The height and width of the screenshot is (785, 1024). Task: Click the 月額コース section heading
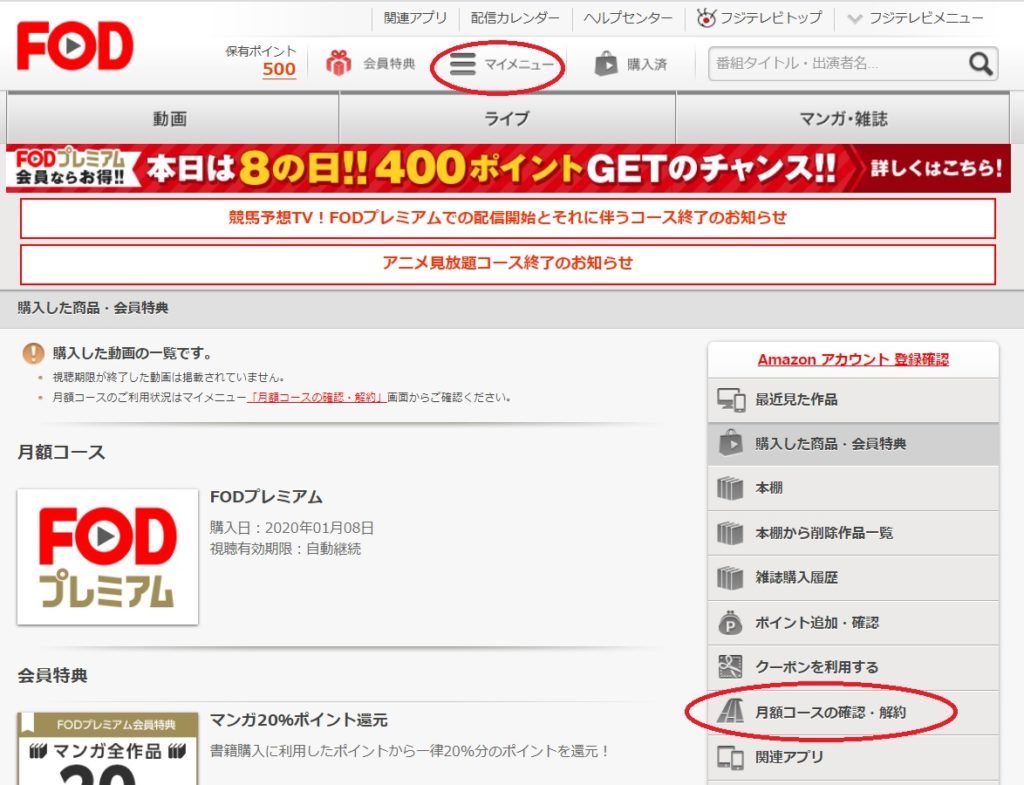pyautogui.click(x=61, y=452)
